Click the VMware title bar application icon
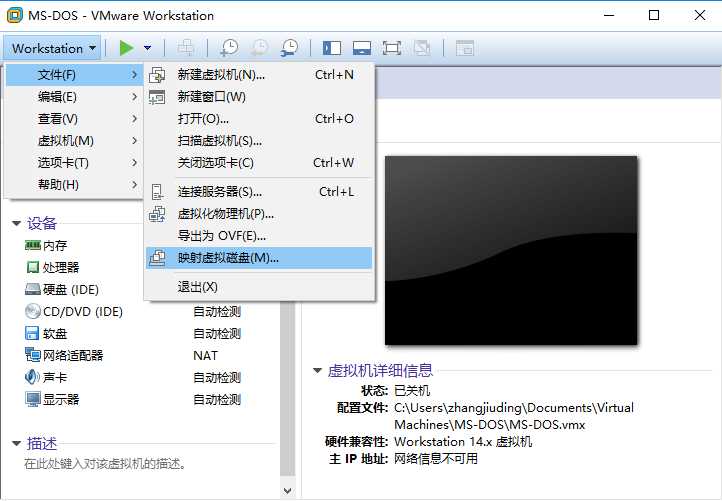This screenshot has width=722, height=501. pos(14,15)
